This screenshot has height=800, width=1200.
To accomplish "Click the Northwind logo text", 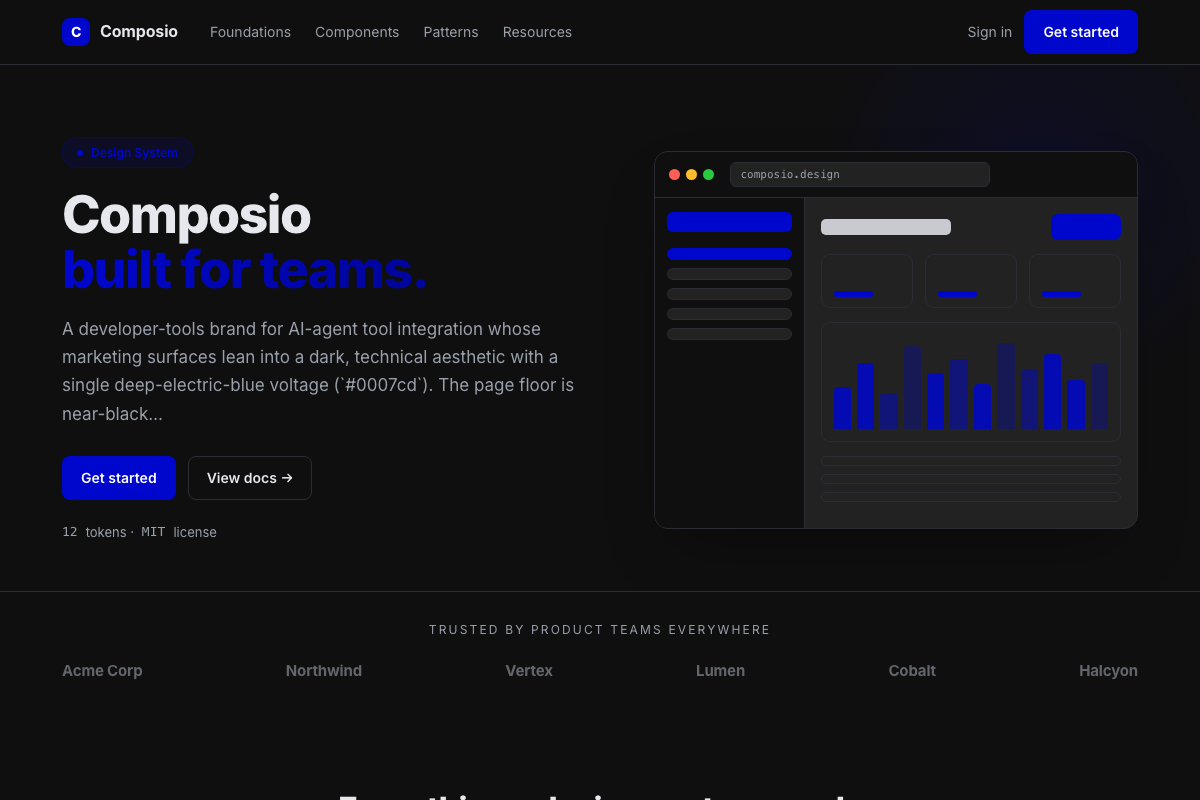I will click(x=324, y=671).
